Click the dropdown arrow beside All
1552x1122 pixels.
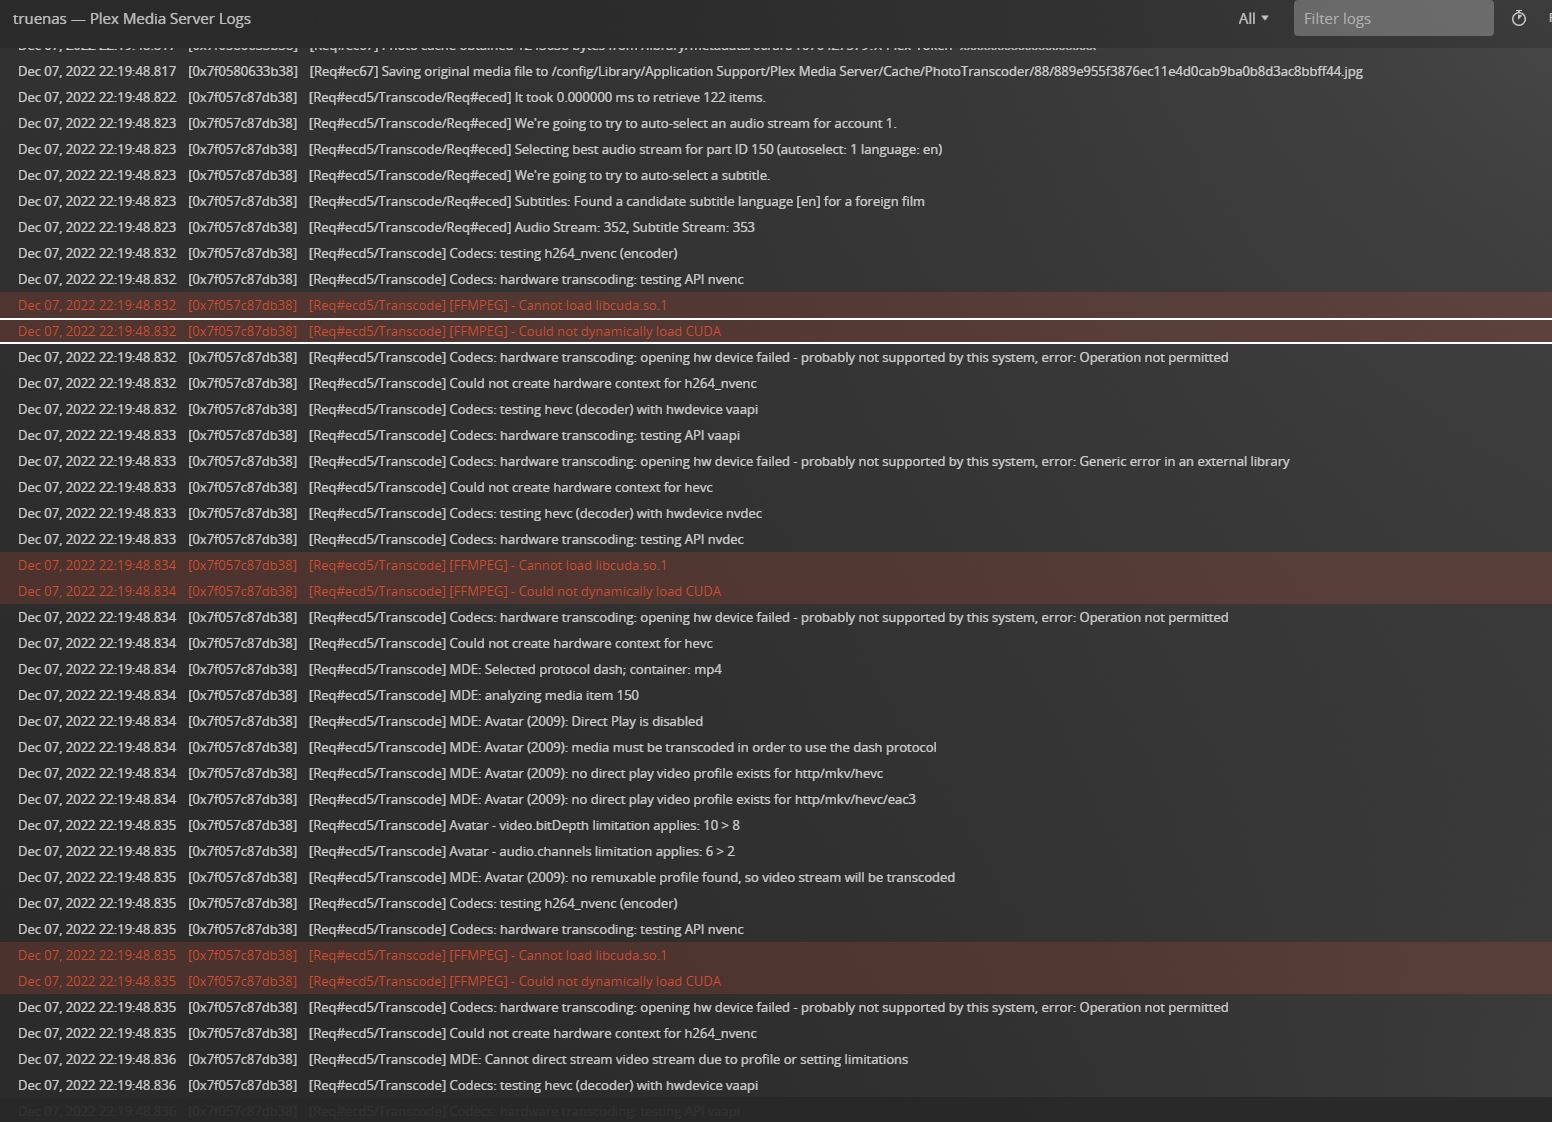pos(1266,18)
